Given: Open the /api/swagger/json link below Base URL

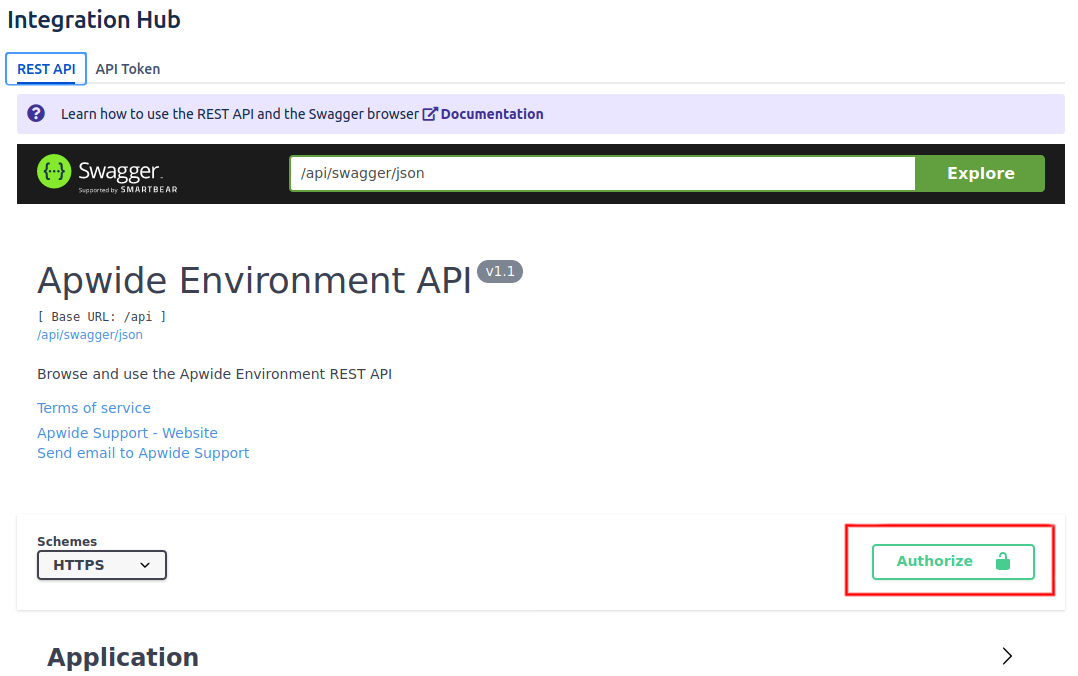Looking at the screenshot, I should (x=90, y=335).
